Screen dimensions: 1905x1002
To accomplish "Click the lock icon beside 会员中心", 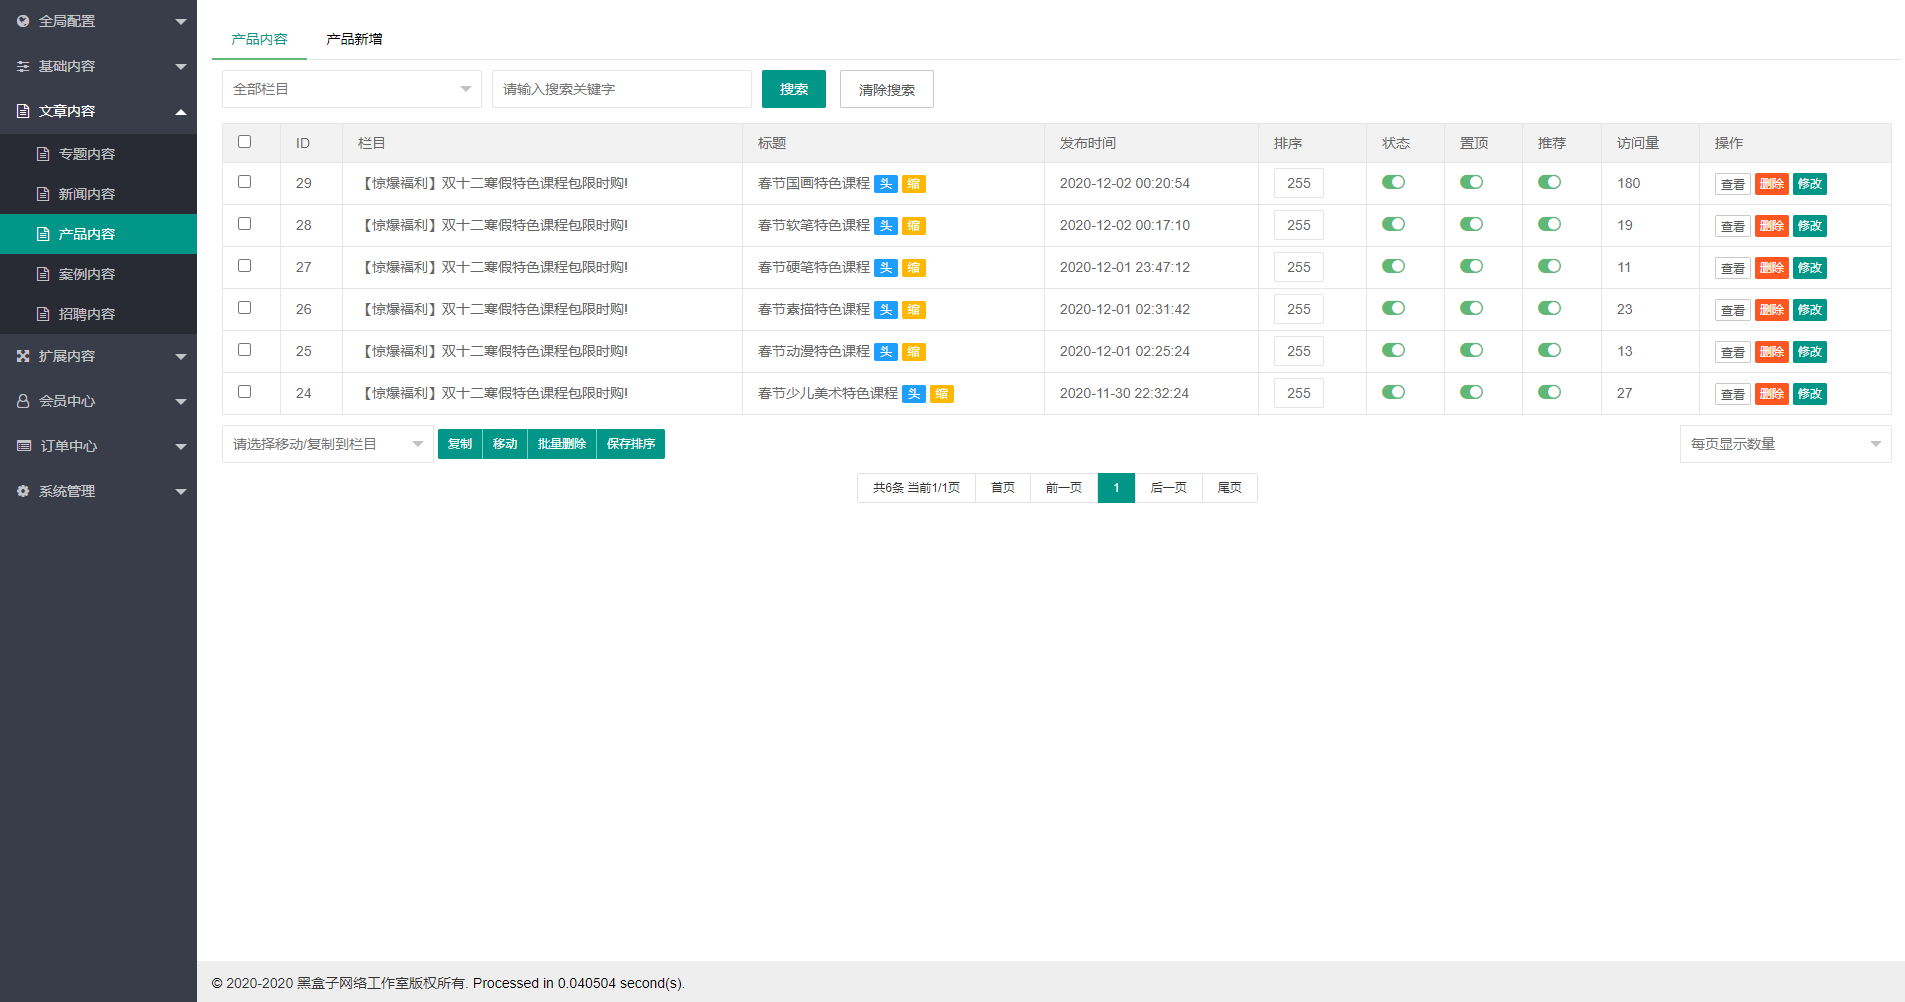I will pyautogui.click(x=23, y=401).
